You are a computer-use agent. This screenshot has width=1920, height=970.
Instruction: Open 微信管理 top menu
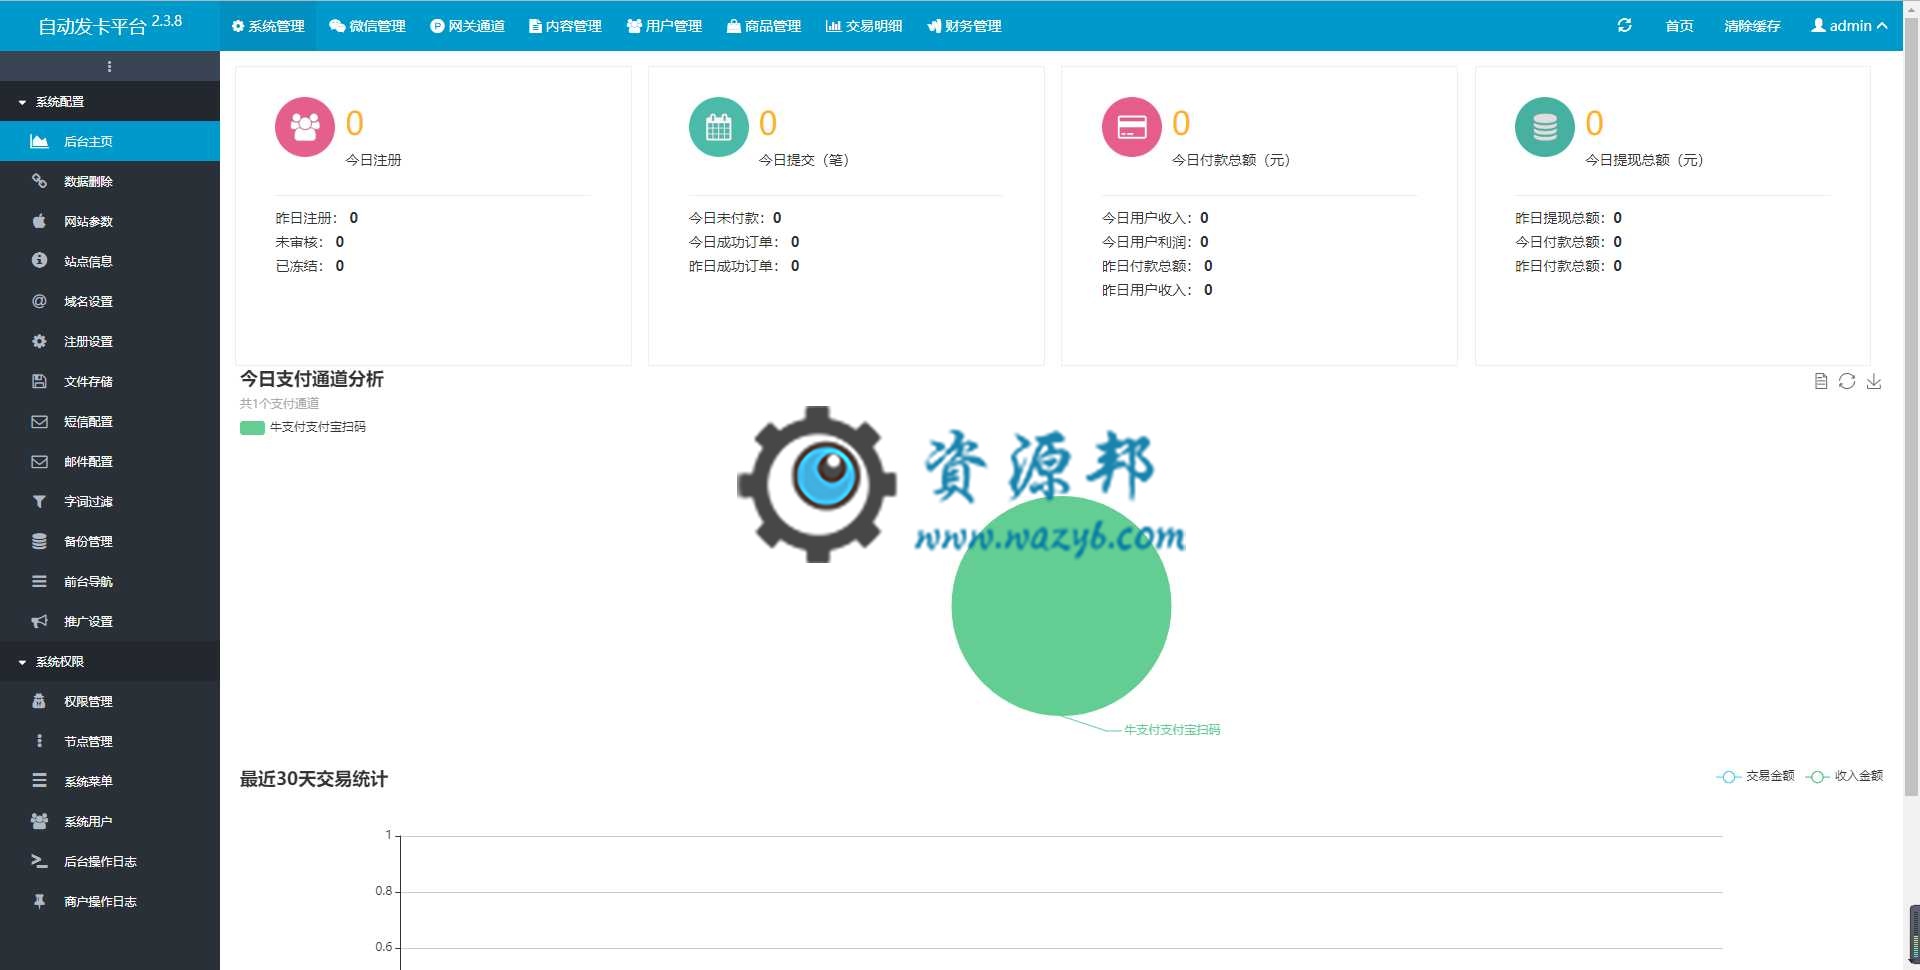coord(367,26)
